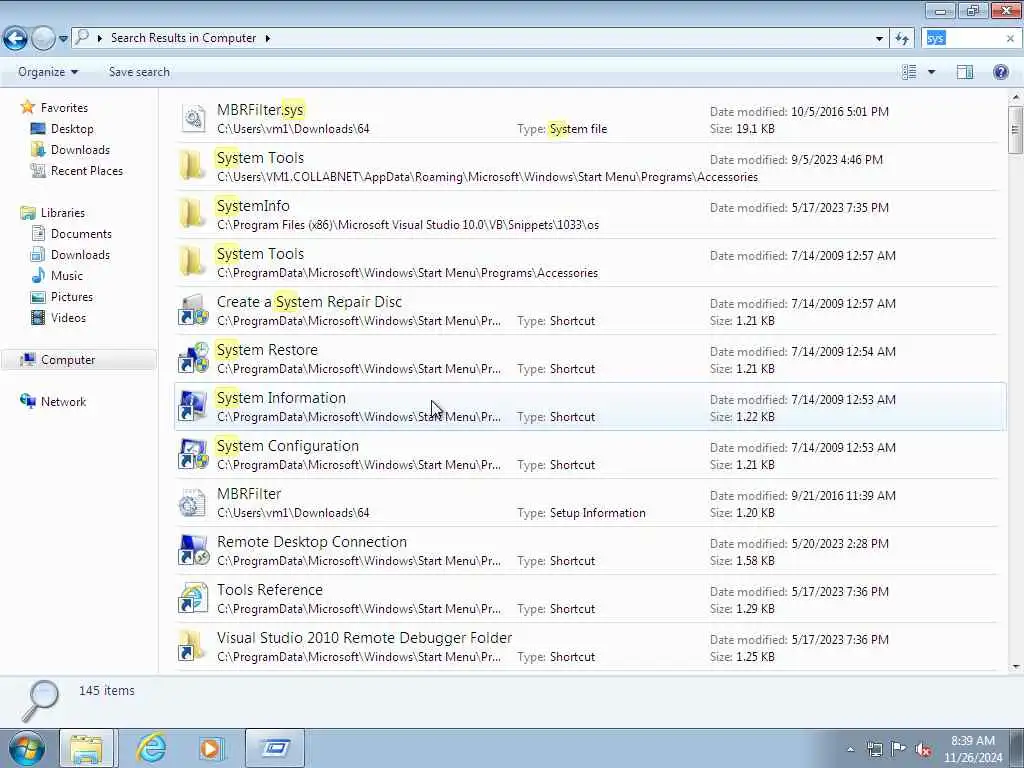Click the network tray icon
Viewport: 1024px width, 768px height.
(x=874, y=749)
